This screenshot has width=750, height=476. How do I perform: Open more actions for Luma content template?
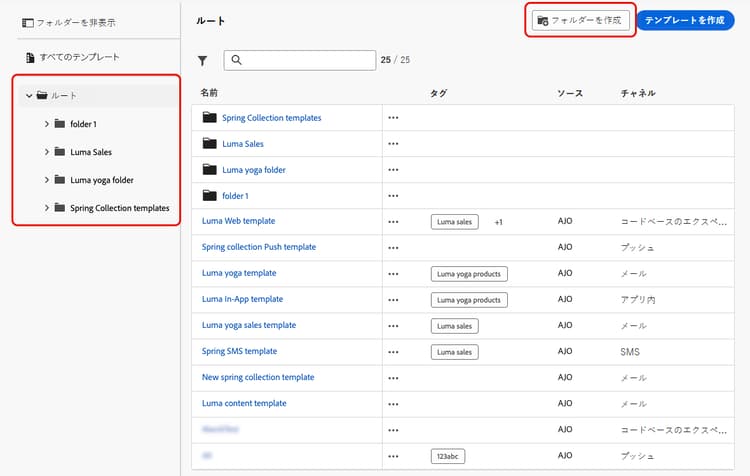point(393,404)
